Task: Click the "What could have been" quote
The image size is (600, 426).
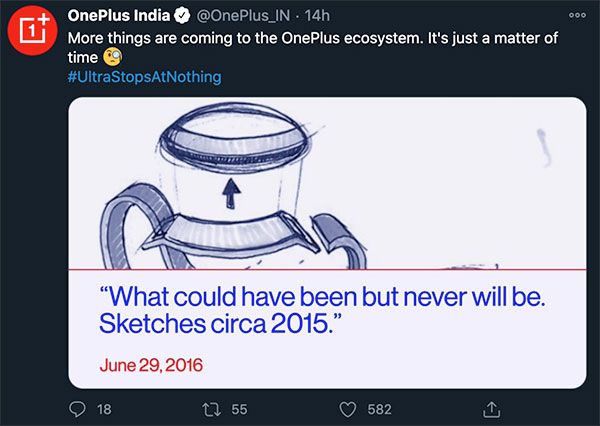Action: [326, 311]
